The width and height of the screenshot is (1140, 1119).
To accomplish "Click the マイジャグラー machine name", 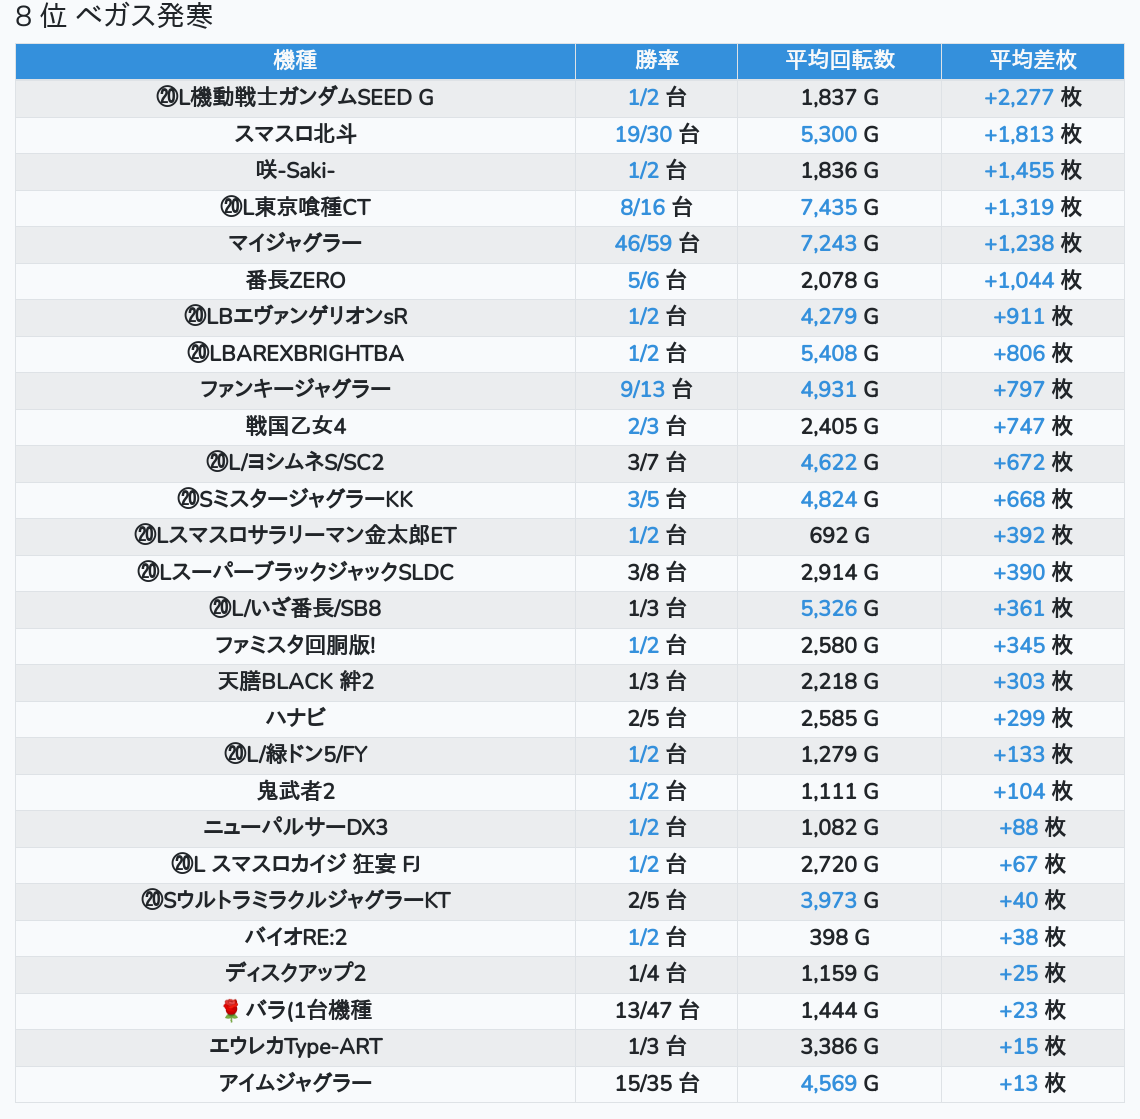I will click(295, 244).
